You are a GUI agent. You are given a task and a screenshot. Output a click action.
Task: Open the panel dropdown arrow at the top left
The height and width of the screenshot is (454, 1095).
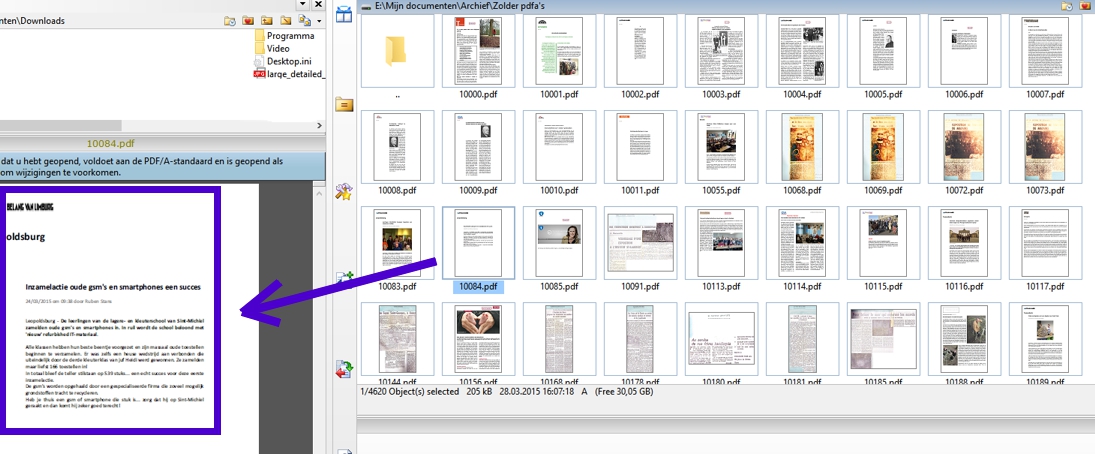[x=303, y=4]
